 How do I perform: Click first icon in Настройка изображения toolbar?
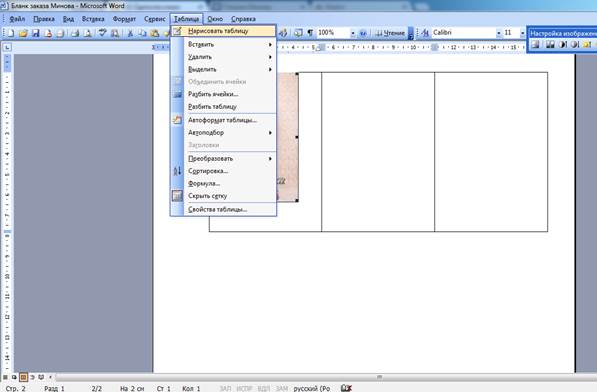click(536, 44)
